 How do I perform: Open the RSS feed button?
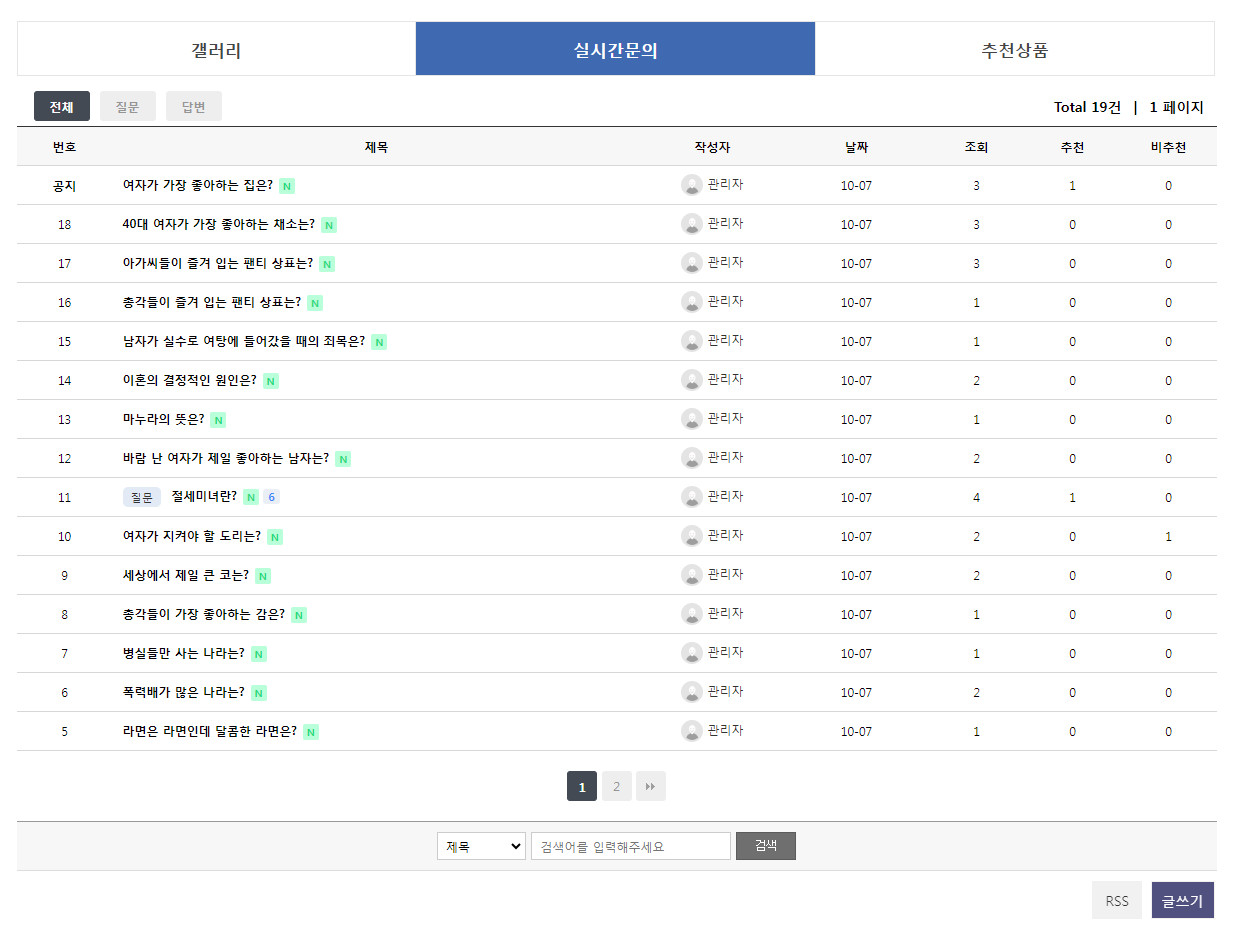coord(1116,900)
